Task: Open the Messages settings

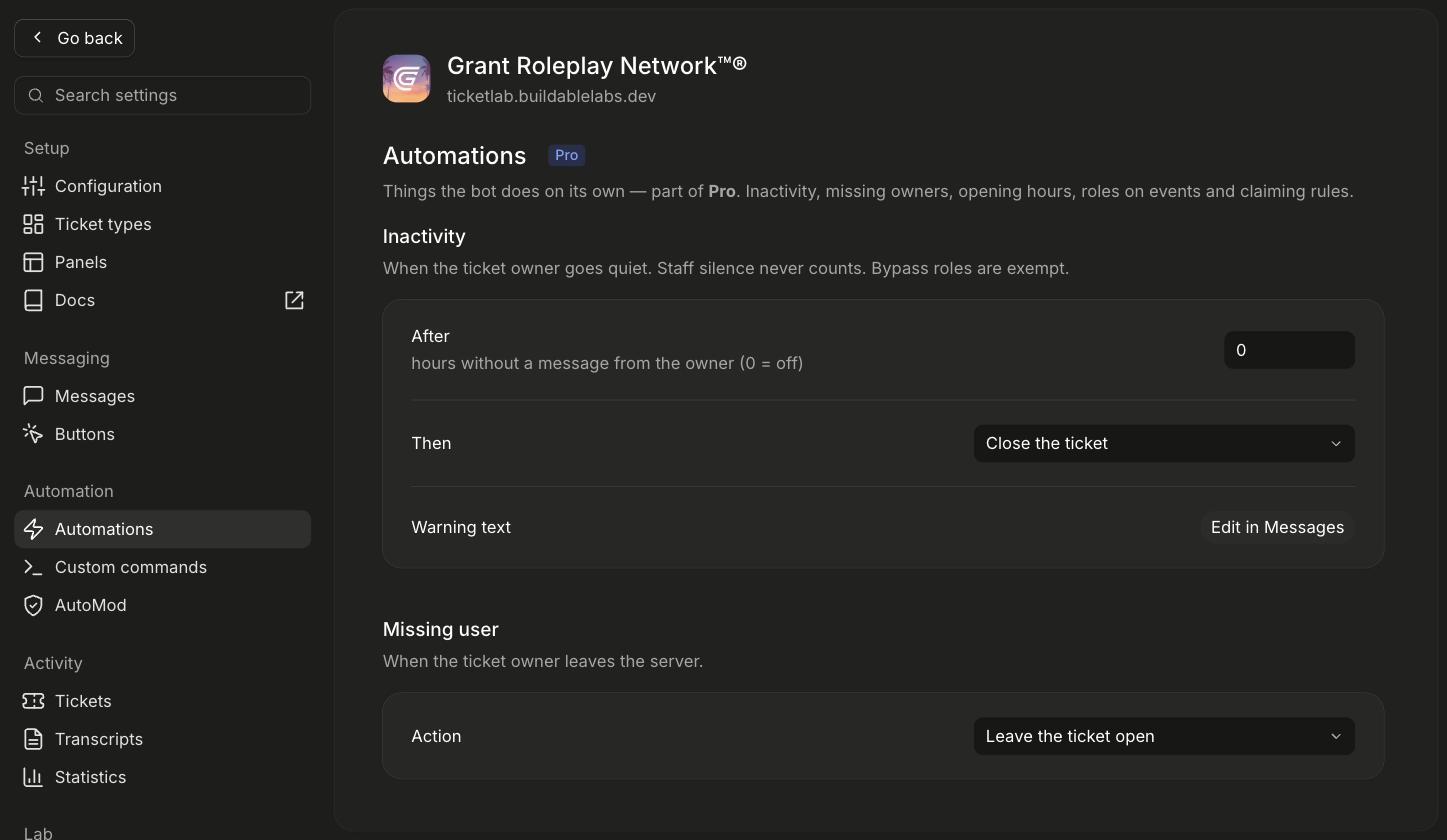Action: (162, 396)
